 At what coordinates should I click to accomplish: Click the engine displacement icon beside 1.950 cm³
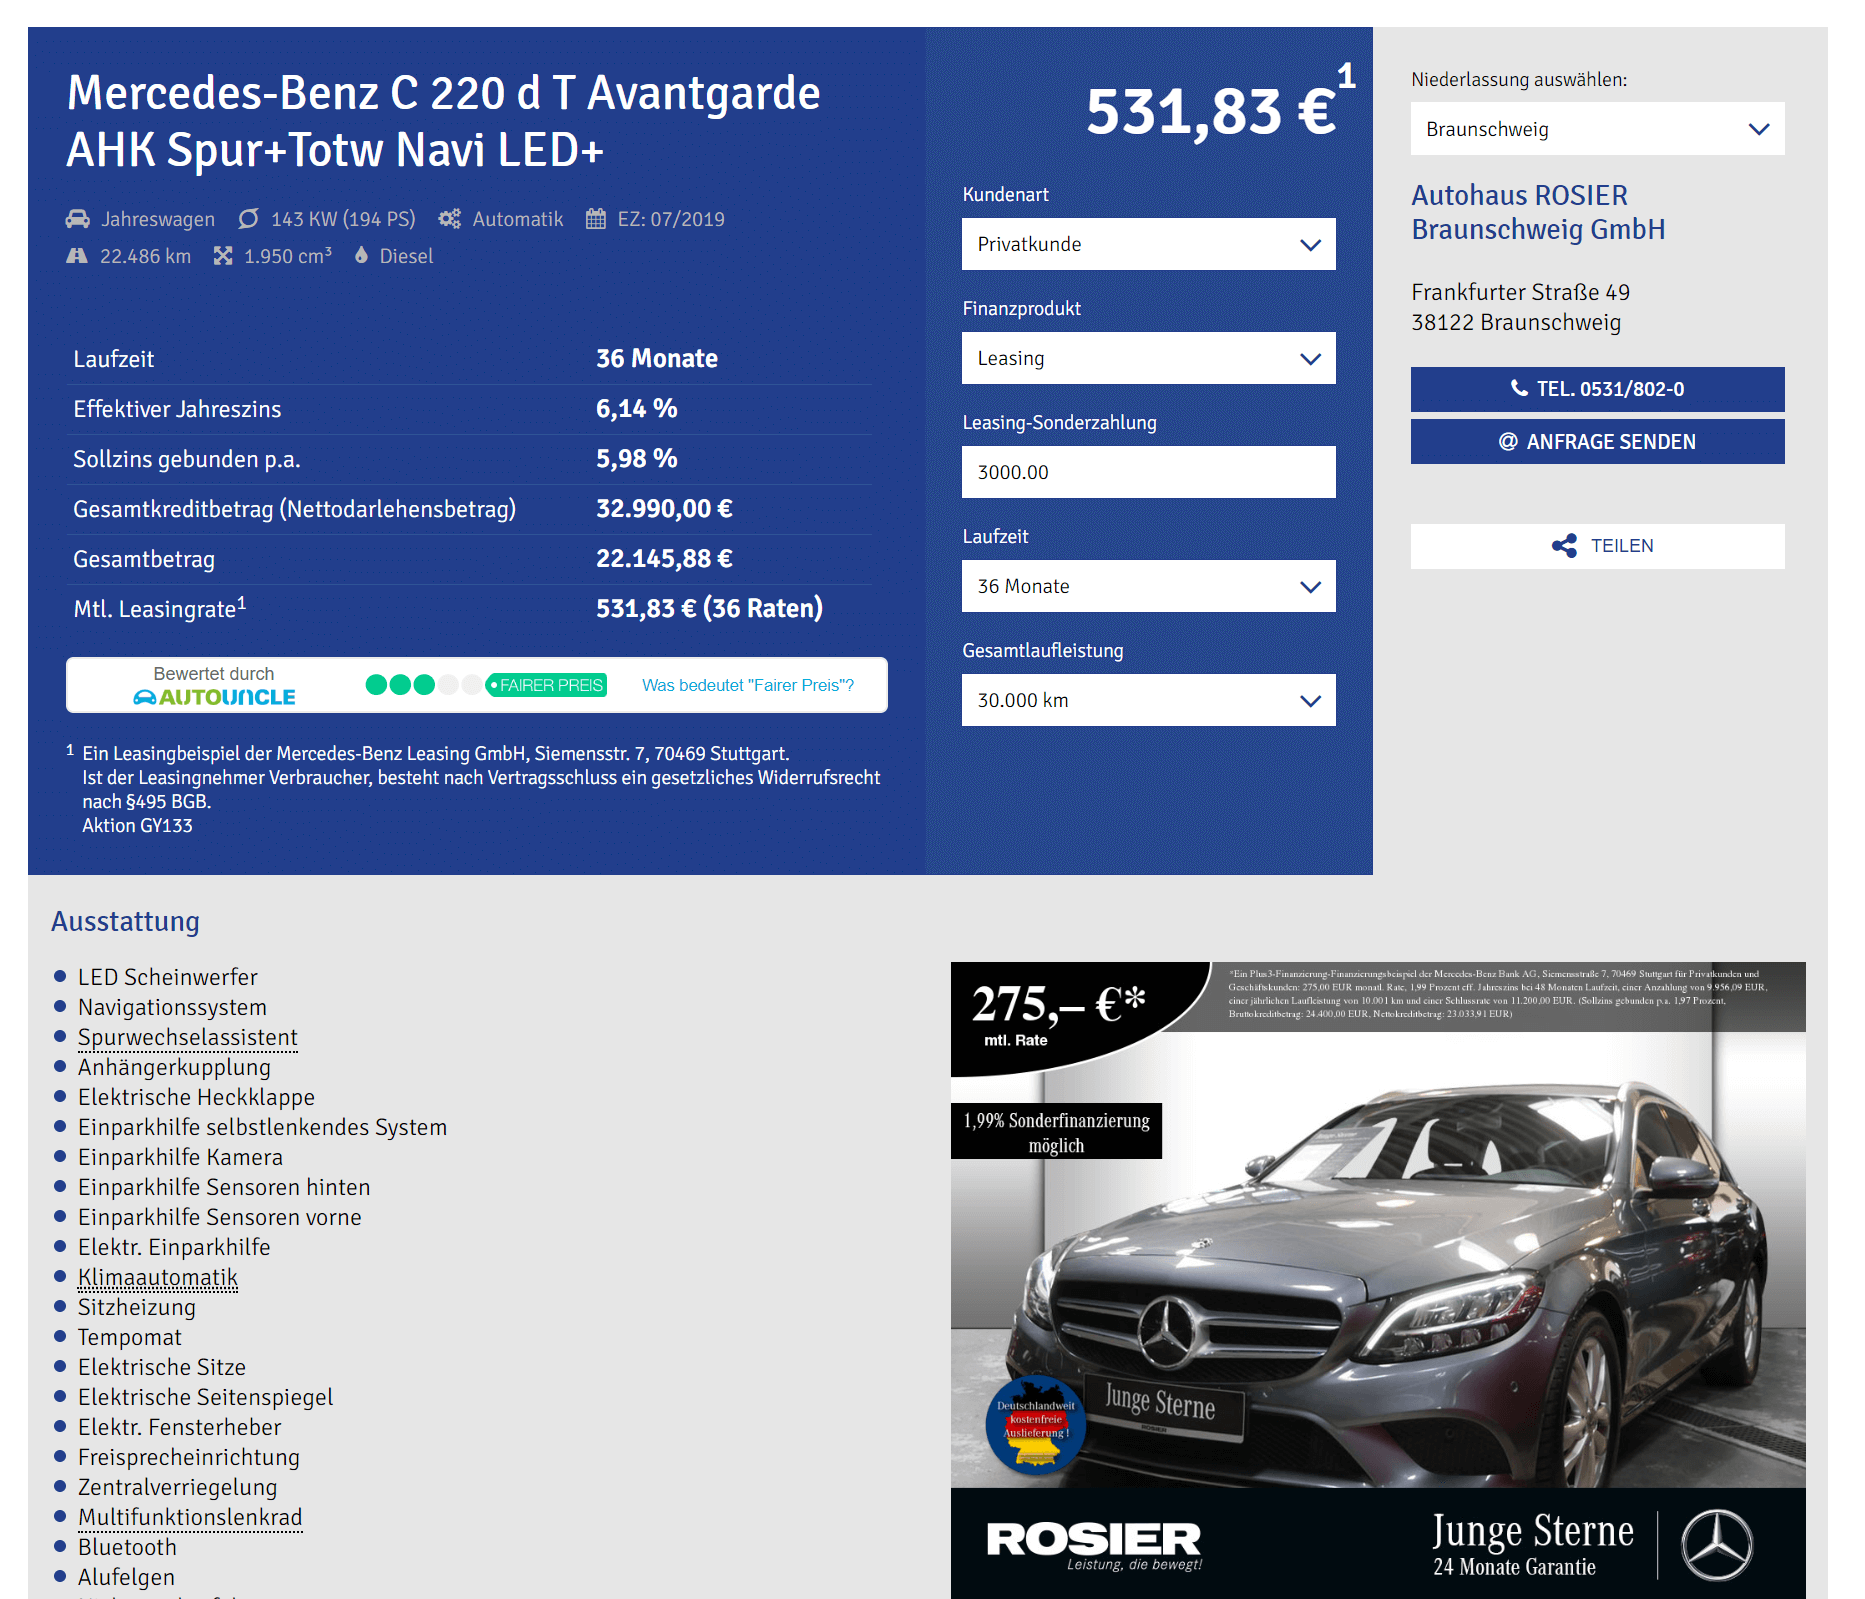click(x=223, y=256)
